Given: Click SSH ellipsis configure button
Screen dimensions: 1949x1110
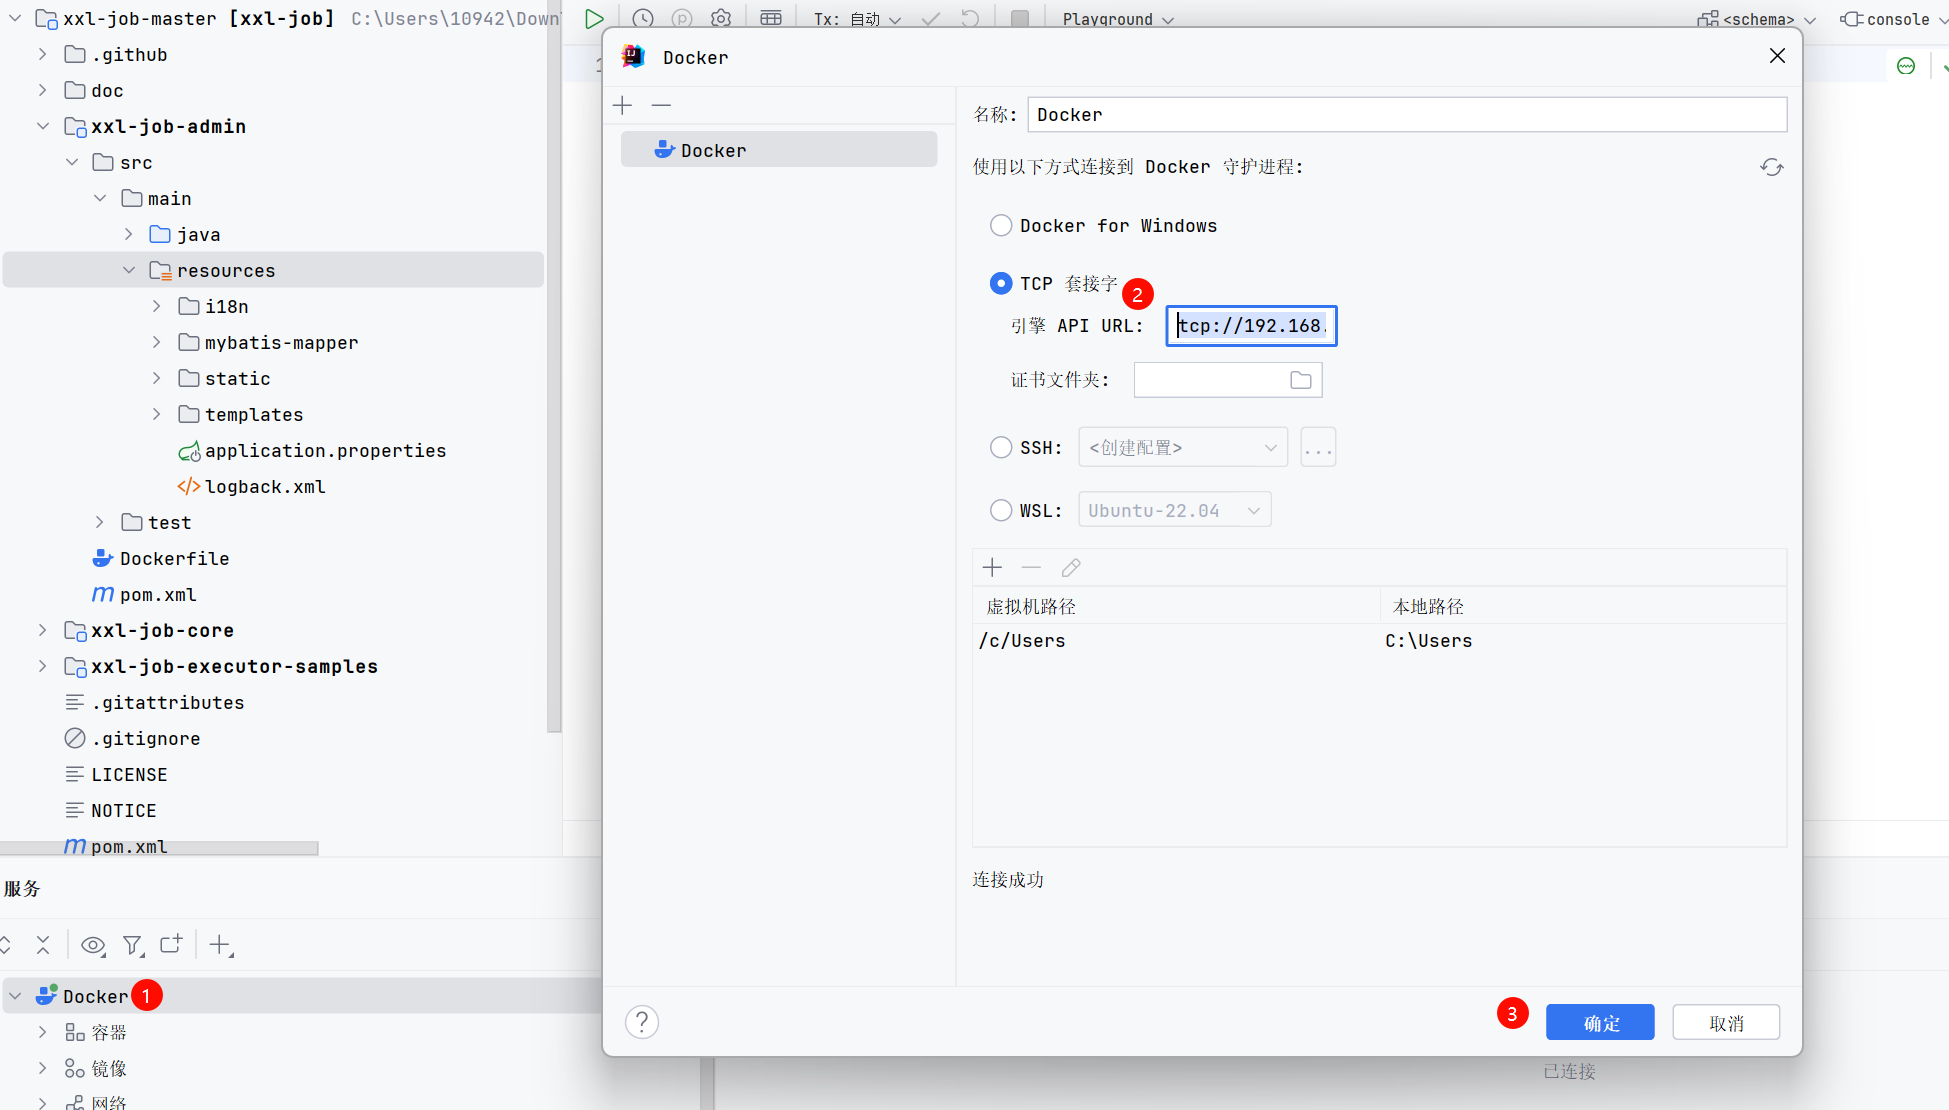Looking at the screenshot, I should [x=1318, y=447].
